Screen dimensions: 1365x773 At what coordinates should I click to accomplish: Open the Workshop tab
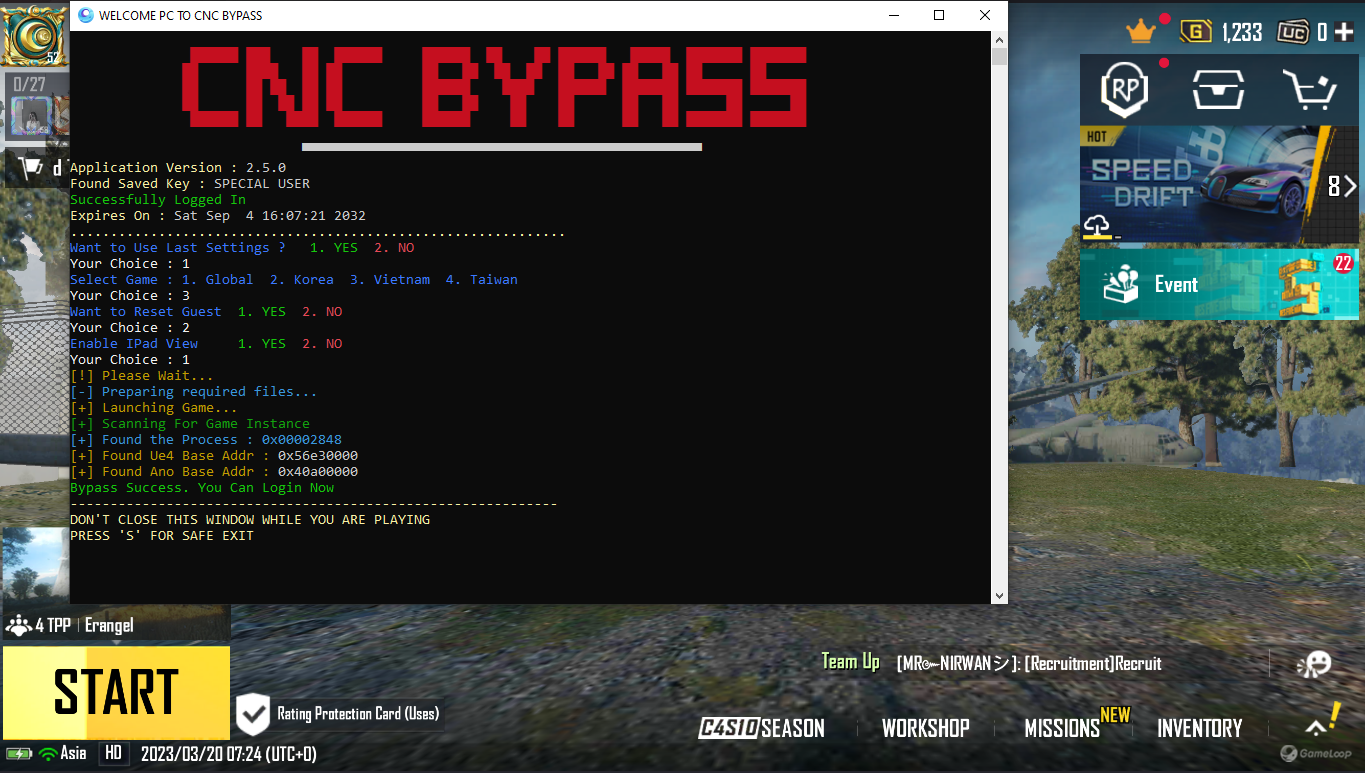pos(926,728)
